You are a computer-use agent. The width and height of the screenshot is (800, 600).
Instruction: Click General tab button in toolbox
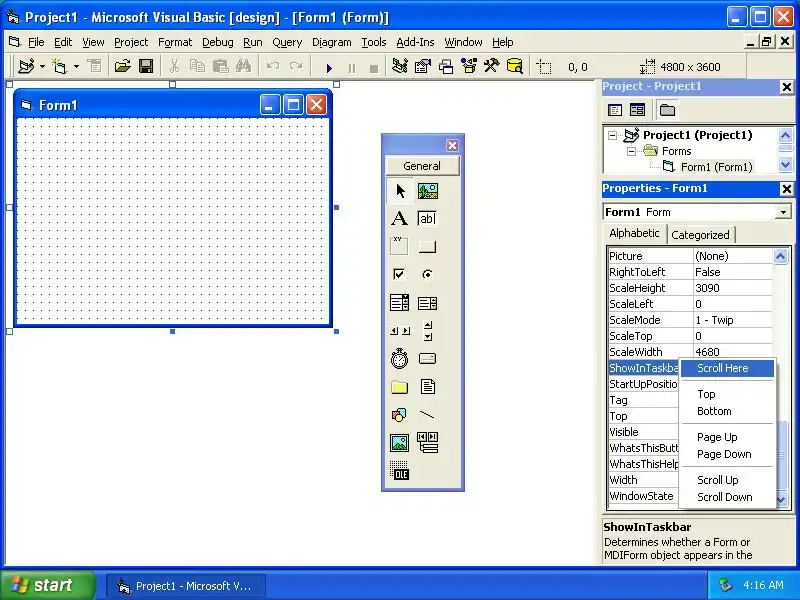pyautogui.click(x=422, y=166)
